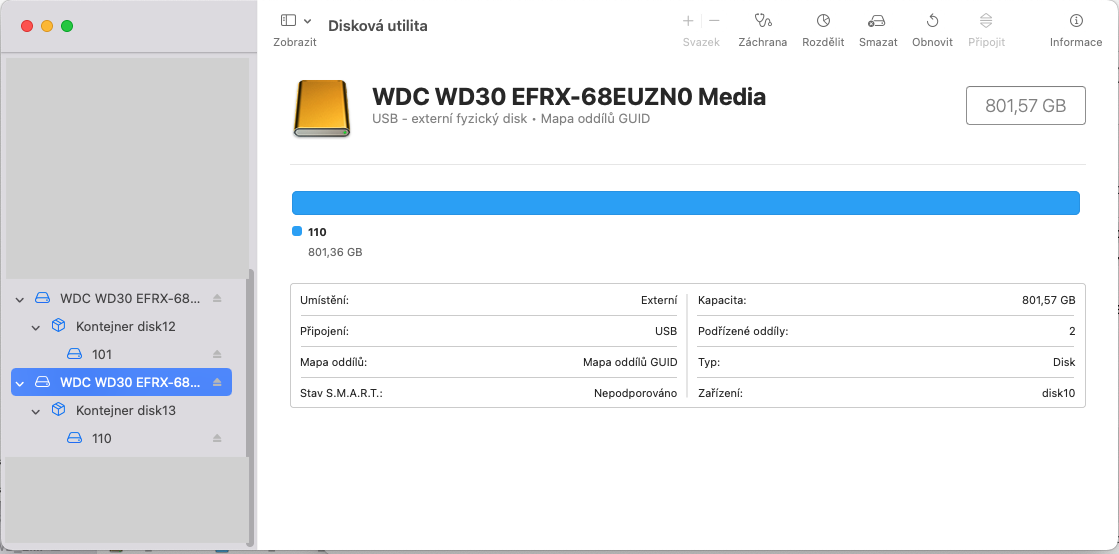1119x554 pixels.
Task: Click the USB connection value
Action: [x=666, y=331]
